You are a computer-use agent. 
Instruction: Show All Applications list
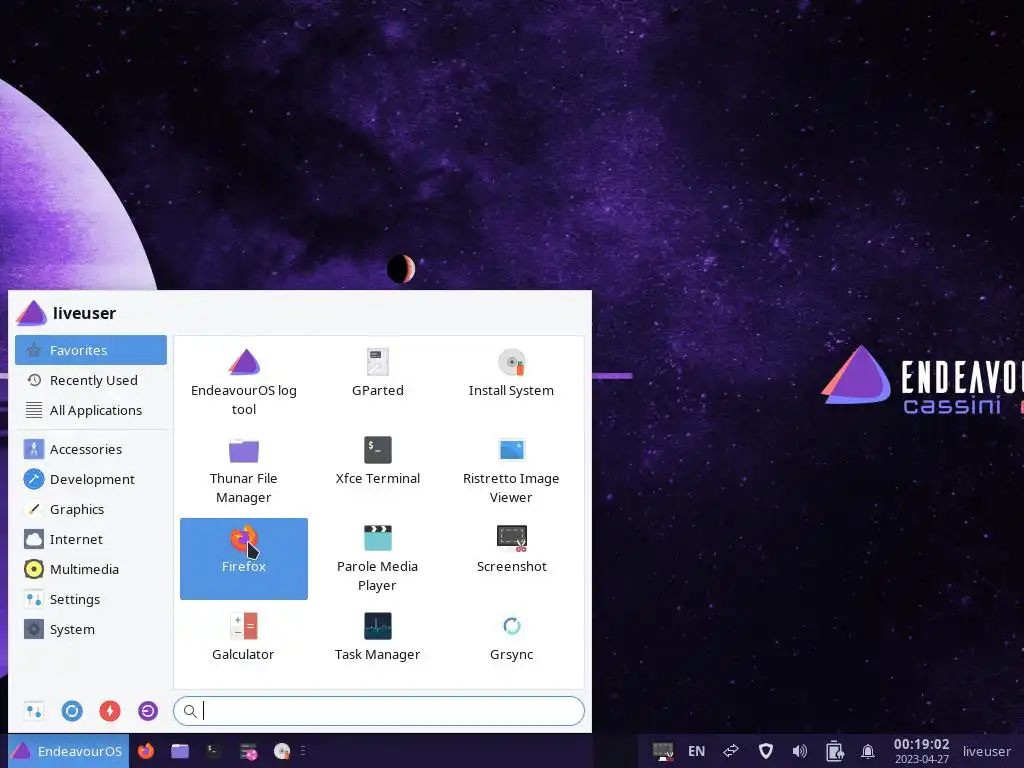click(x=91, y=410)
